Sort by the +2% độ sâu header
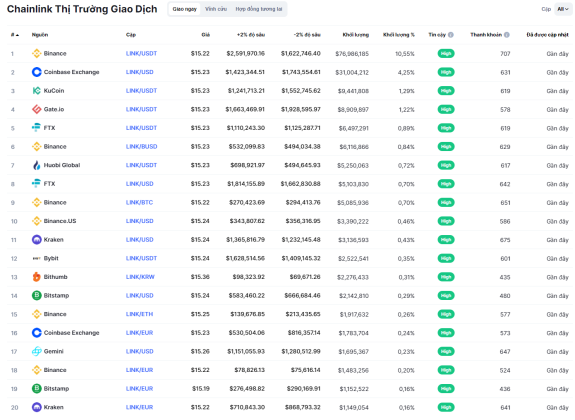Image resolution: width=575 pixels, height=420 pixels. [251, 35]
